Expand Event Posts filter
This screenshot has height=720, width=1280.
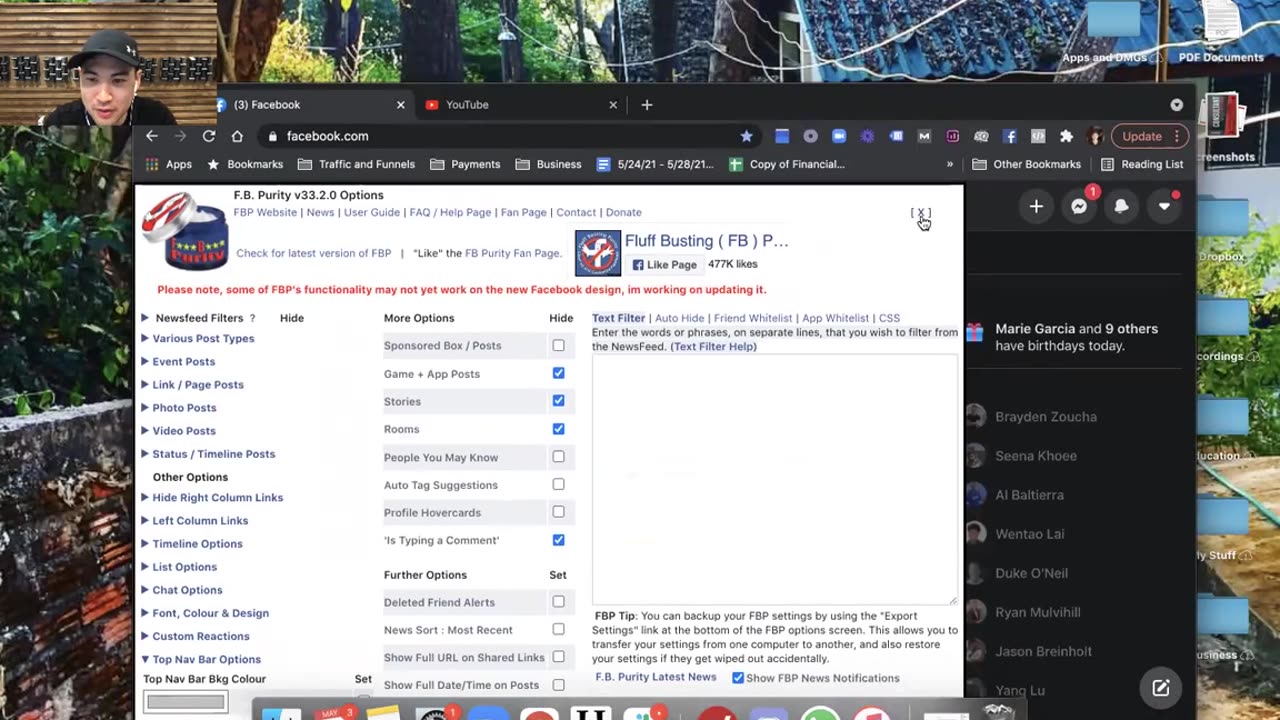coord(183,361)
